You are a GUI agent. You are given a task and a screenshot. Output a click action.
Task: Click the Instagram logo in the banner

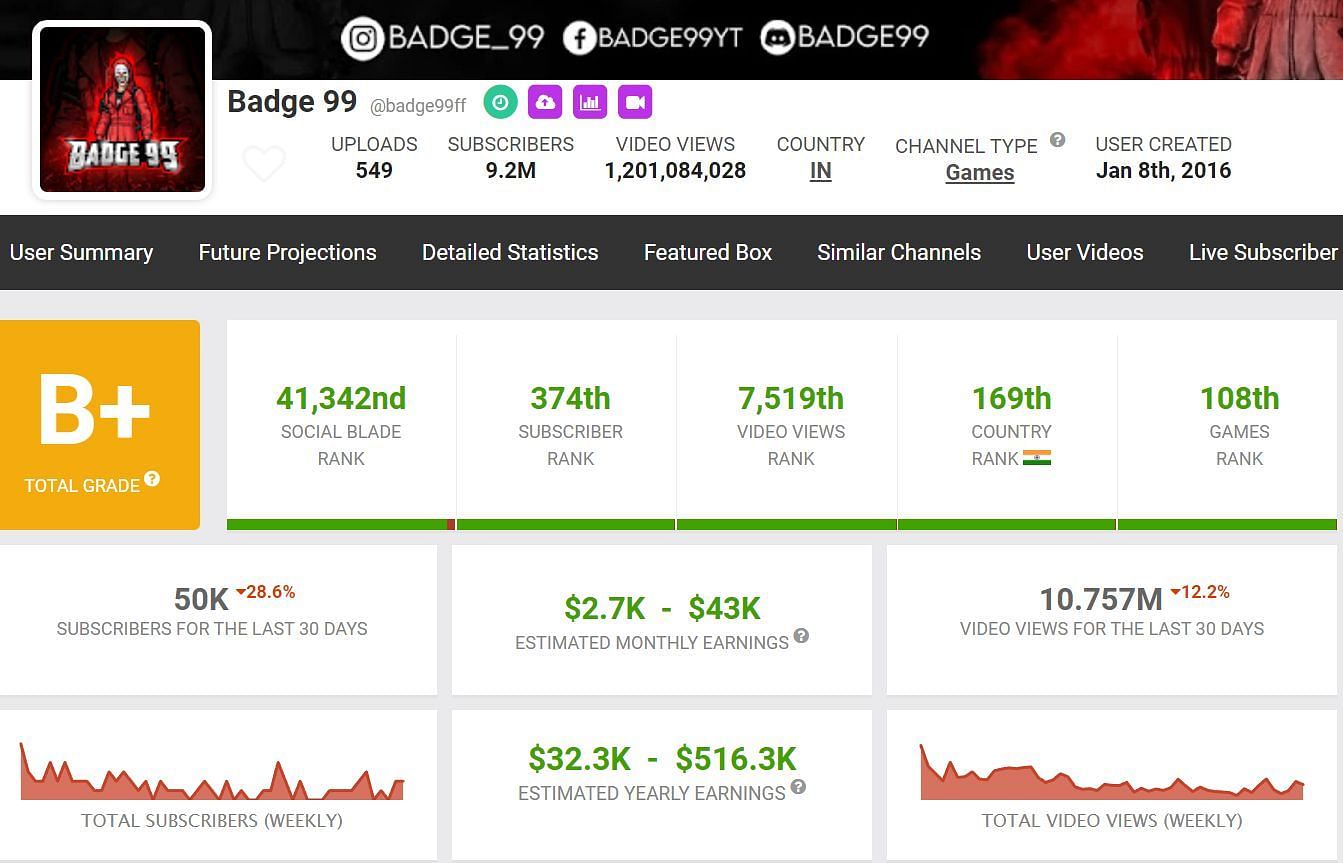[362, 39]
